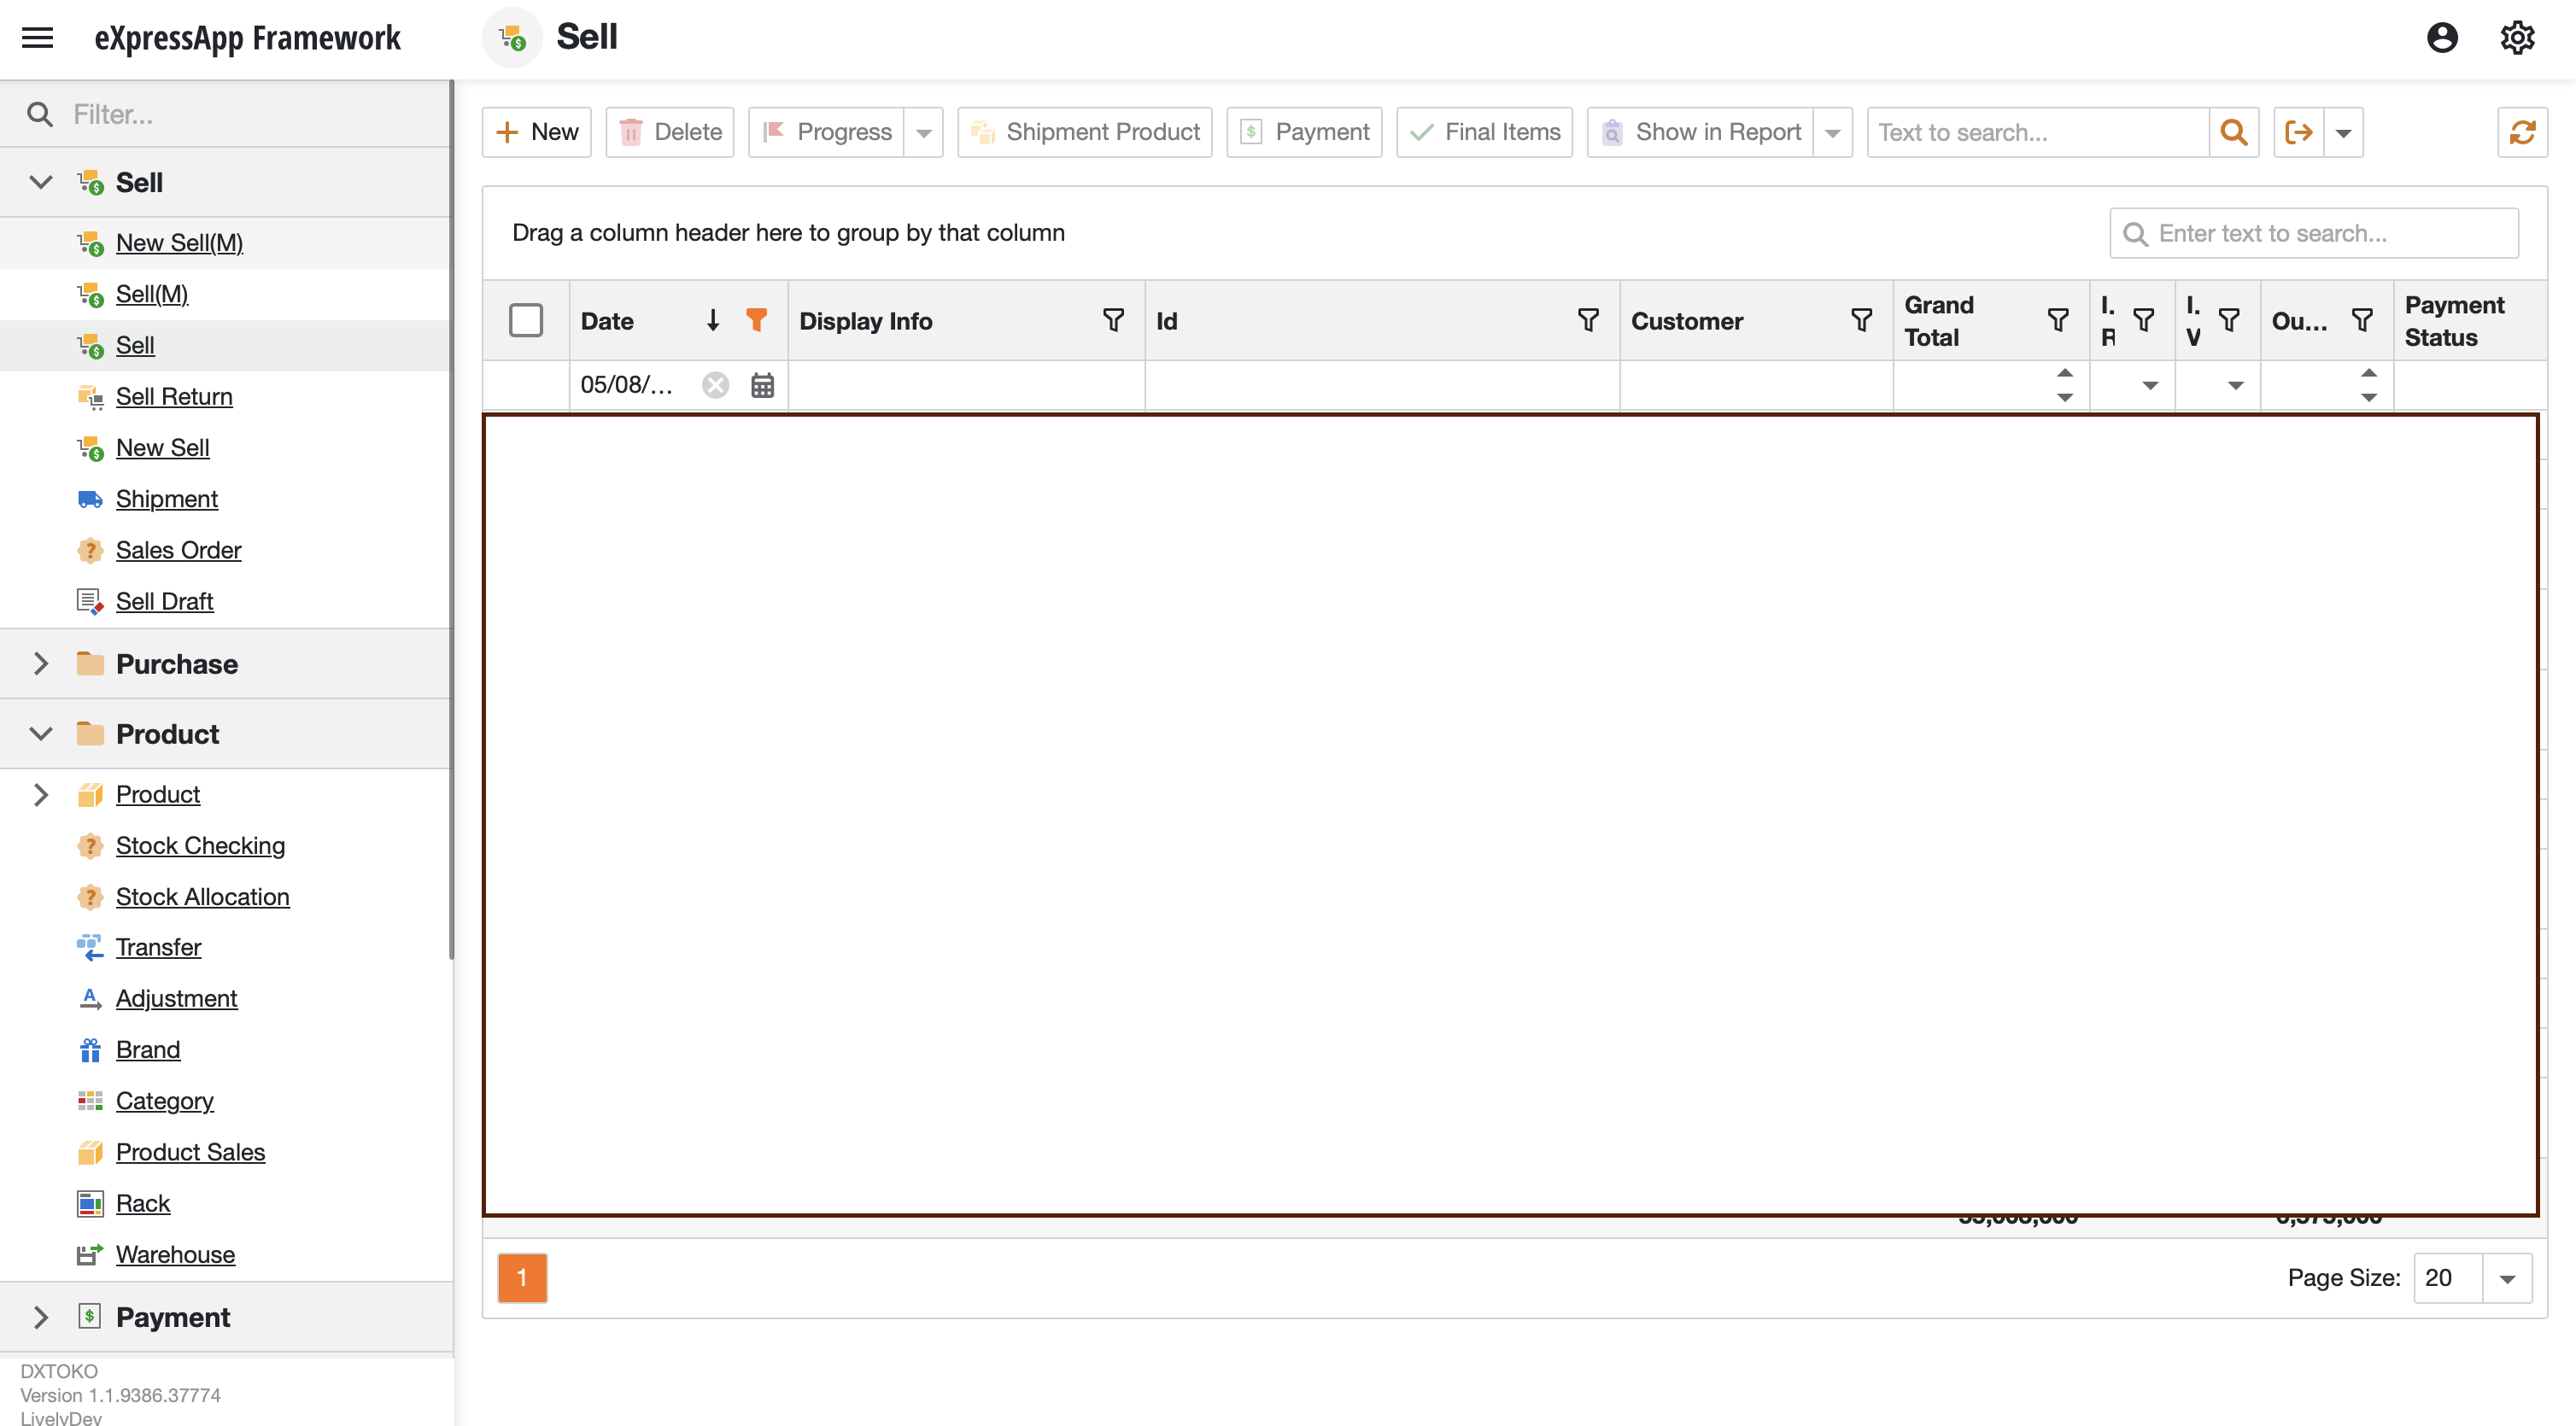Toggle Display Info column filter funnel
The height and width of the screenshot is (1426, 2576).
pos(1113,320)
